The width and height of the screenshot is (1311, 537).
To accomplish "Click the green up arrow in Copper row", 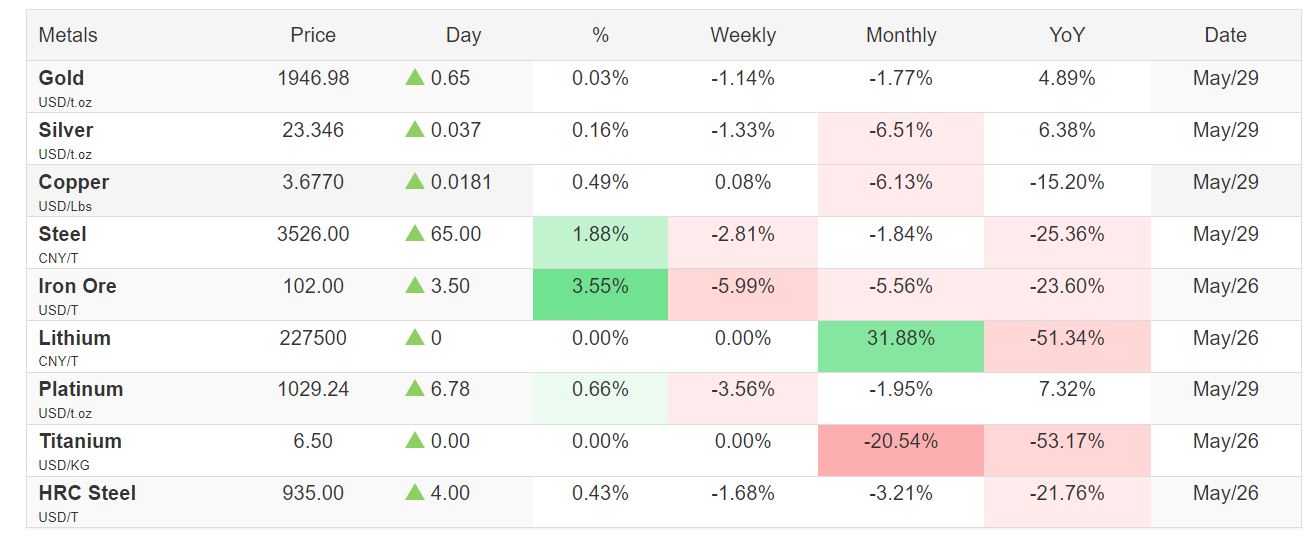I will [x=415, y=182].
